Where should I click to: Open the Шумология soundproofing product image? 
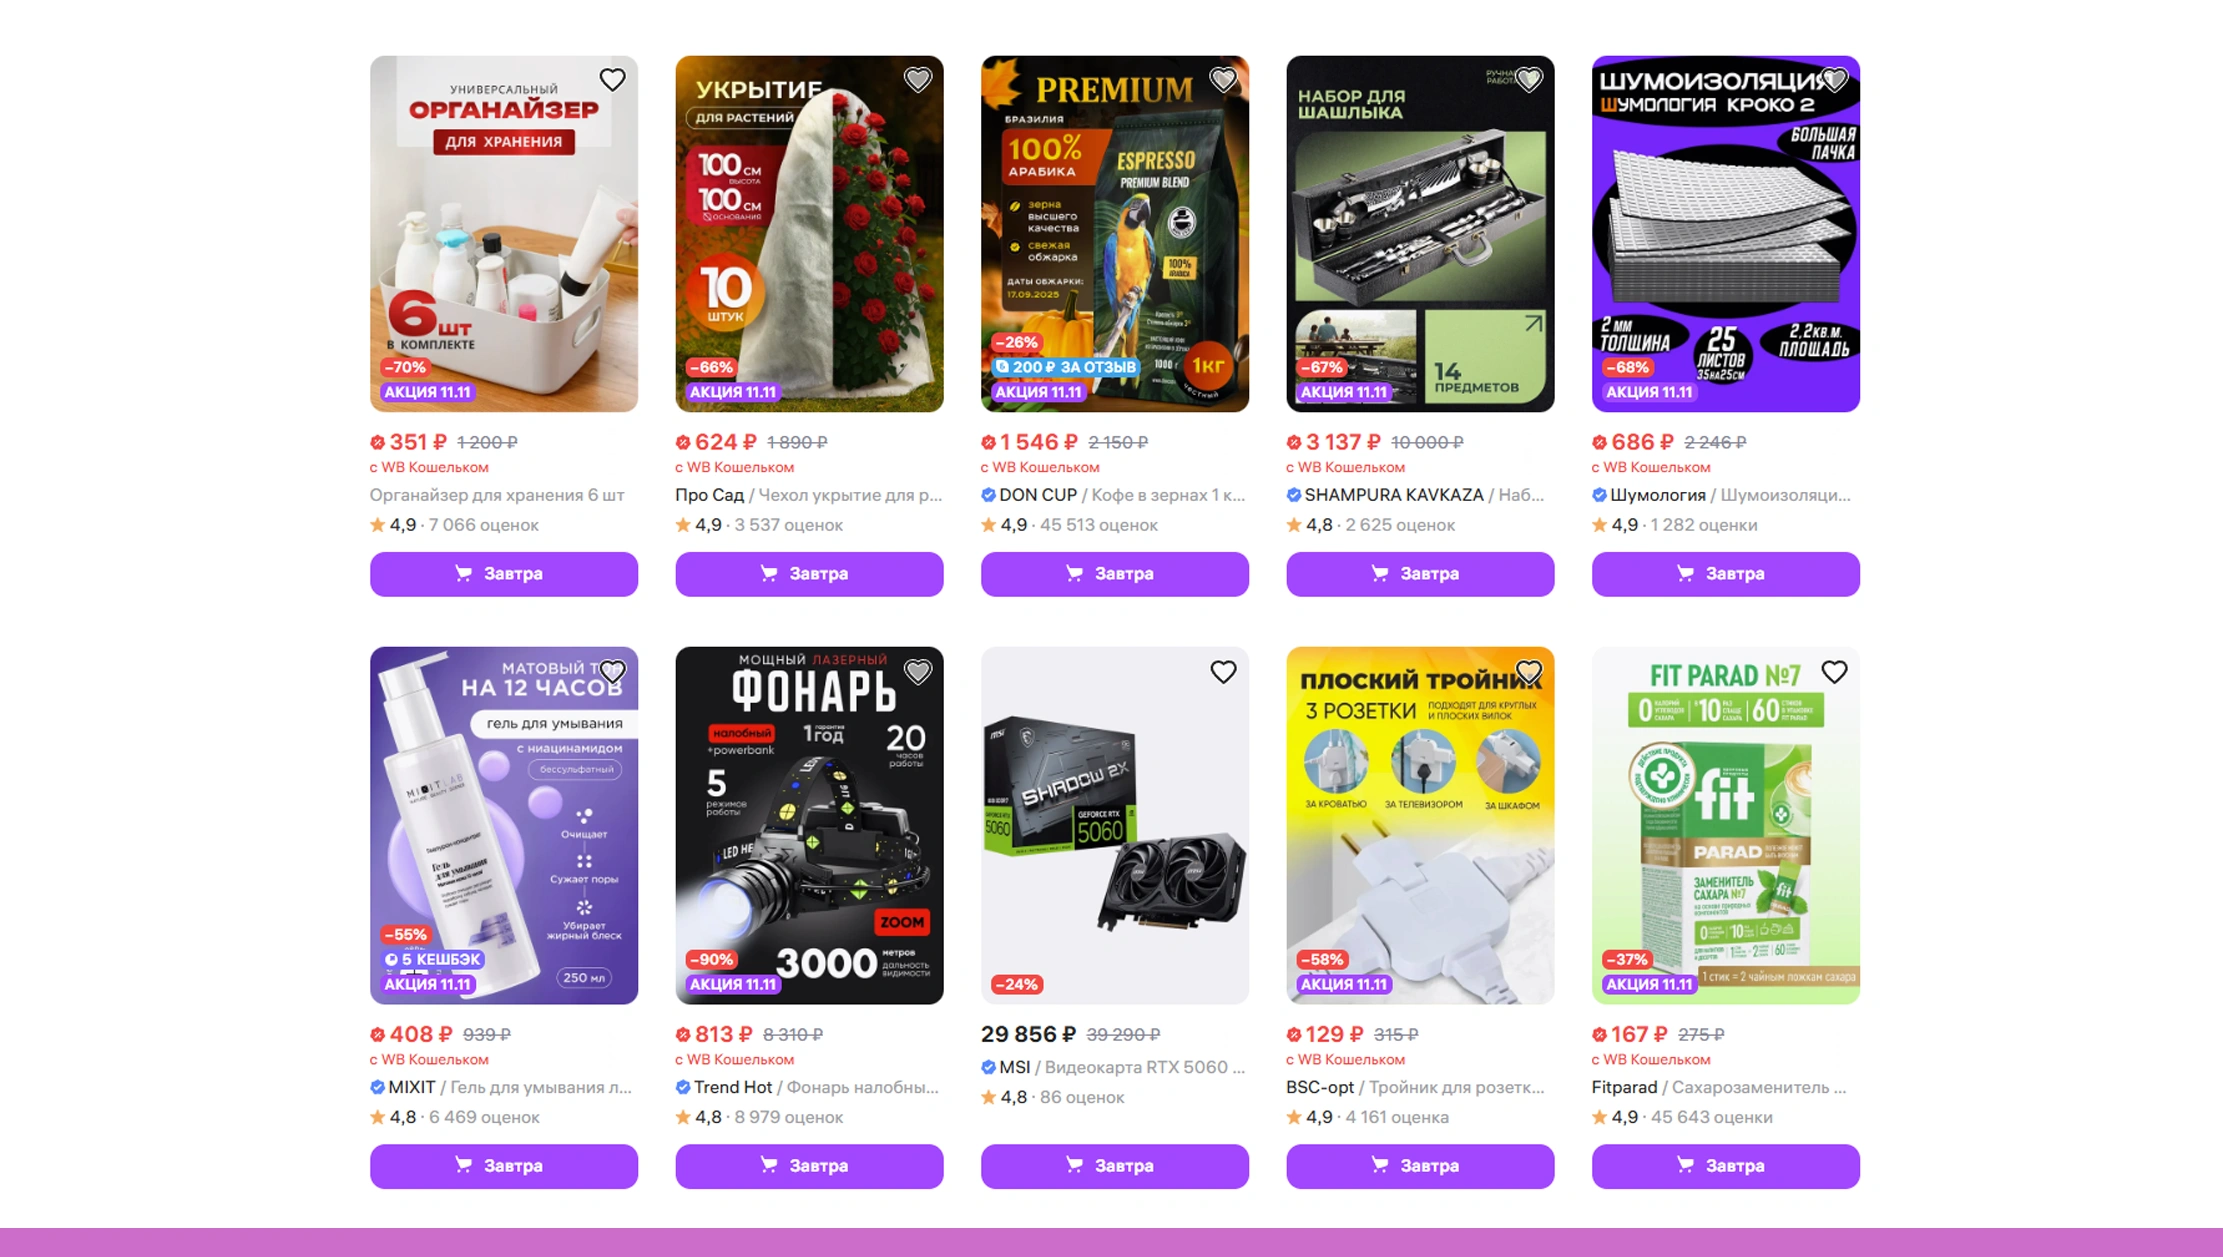click(1726, 234)
